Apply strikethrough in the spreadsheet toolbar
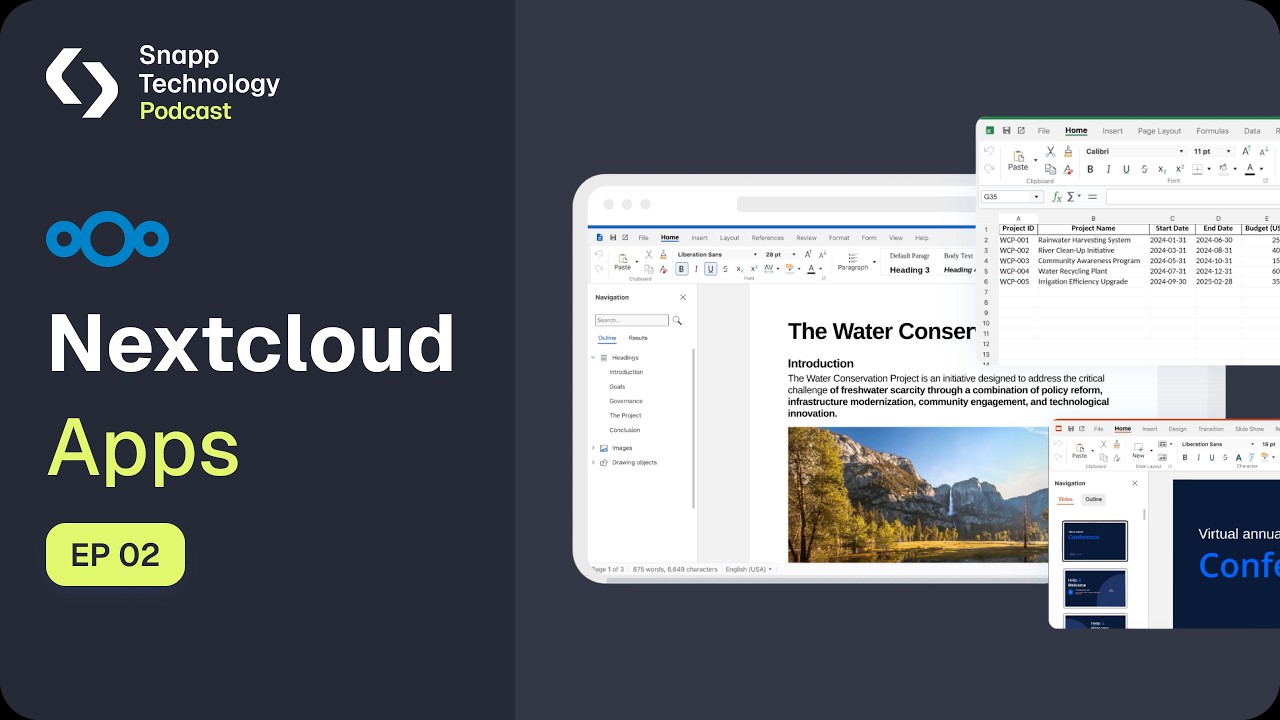The image size is (1280, 720). tap(1144, 169)
